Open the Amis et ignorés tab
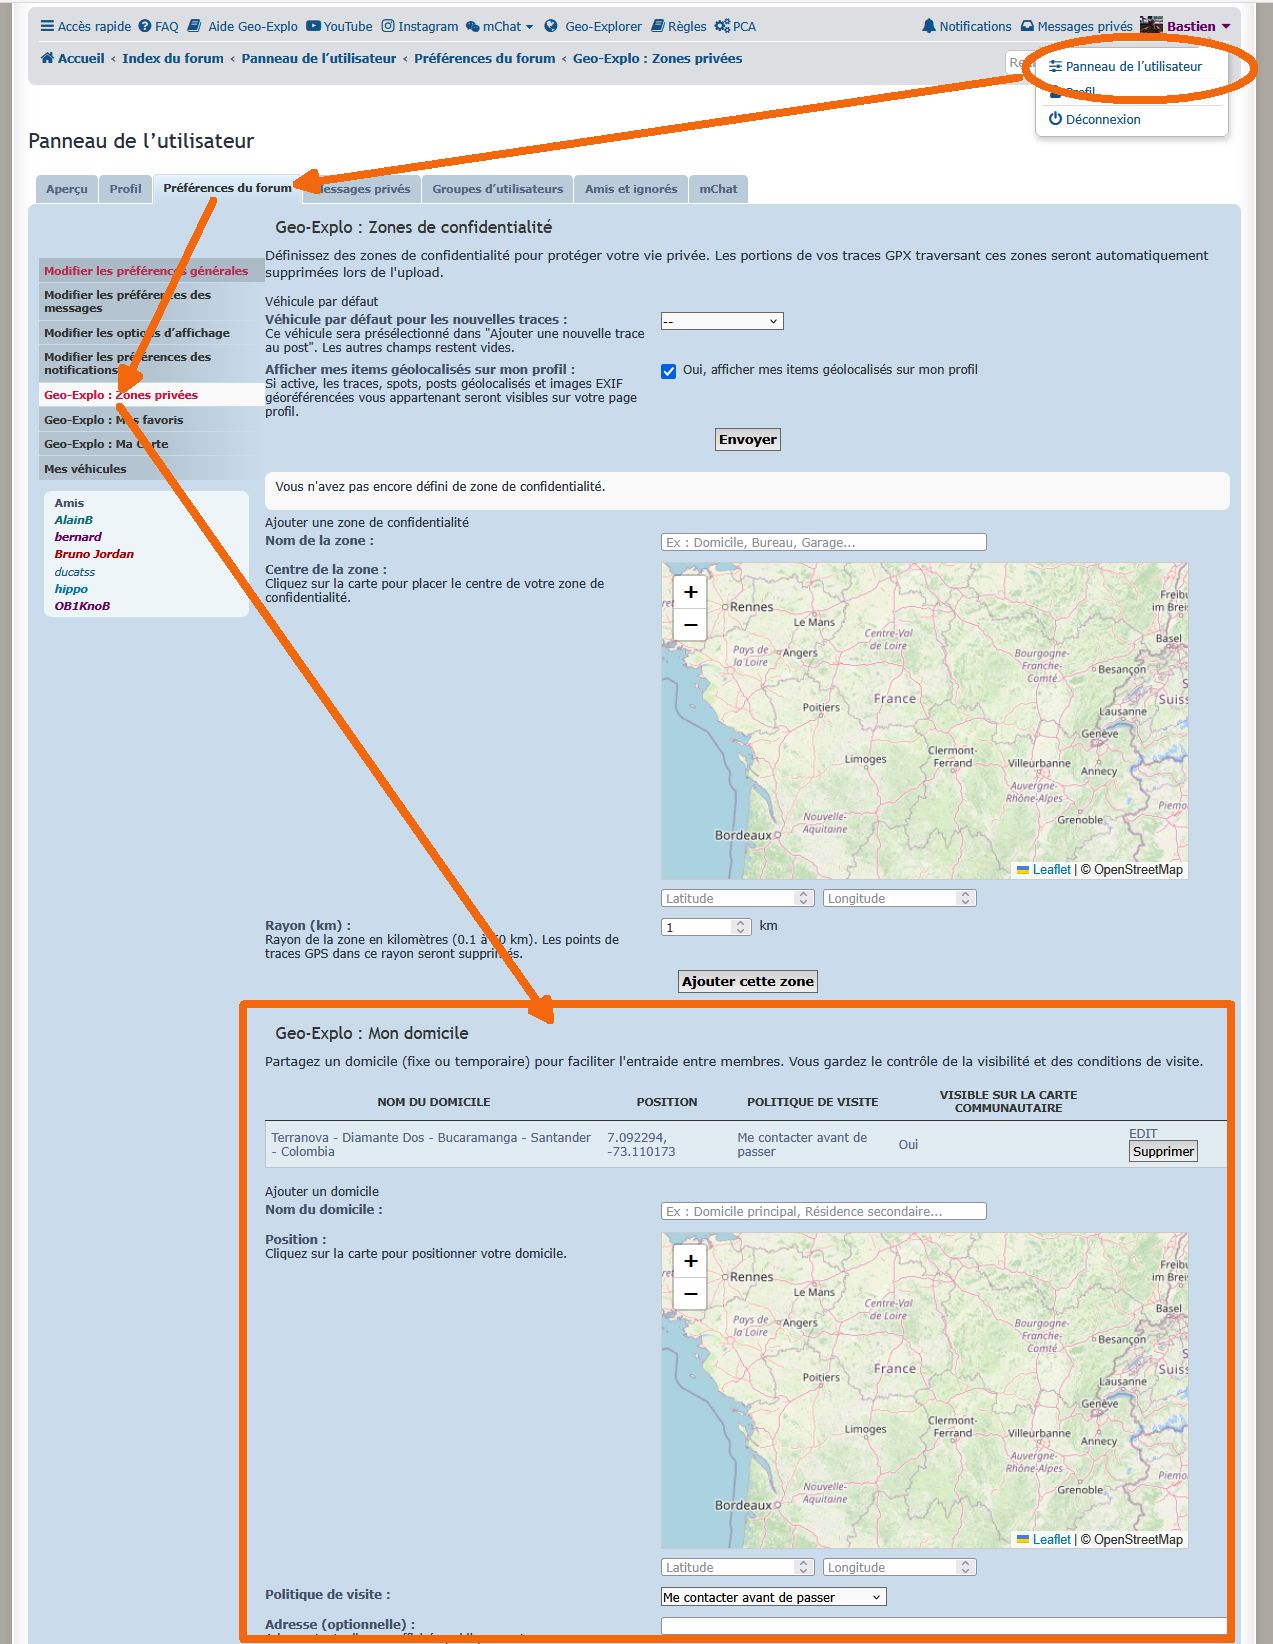The width and height of the screenshot is (1273, 1644). pos(630,189)
